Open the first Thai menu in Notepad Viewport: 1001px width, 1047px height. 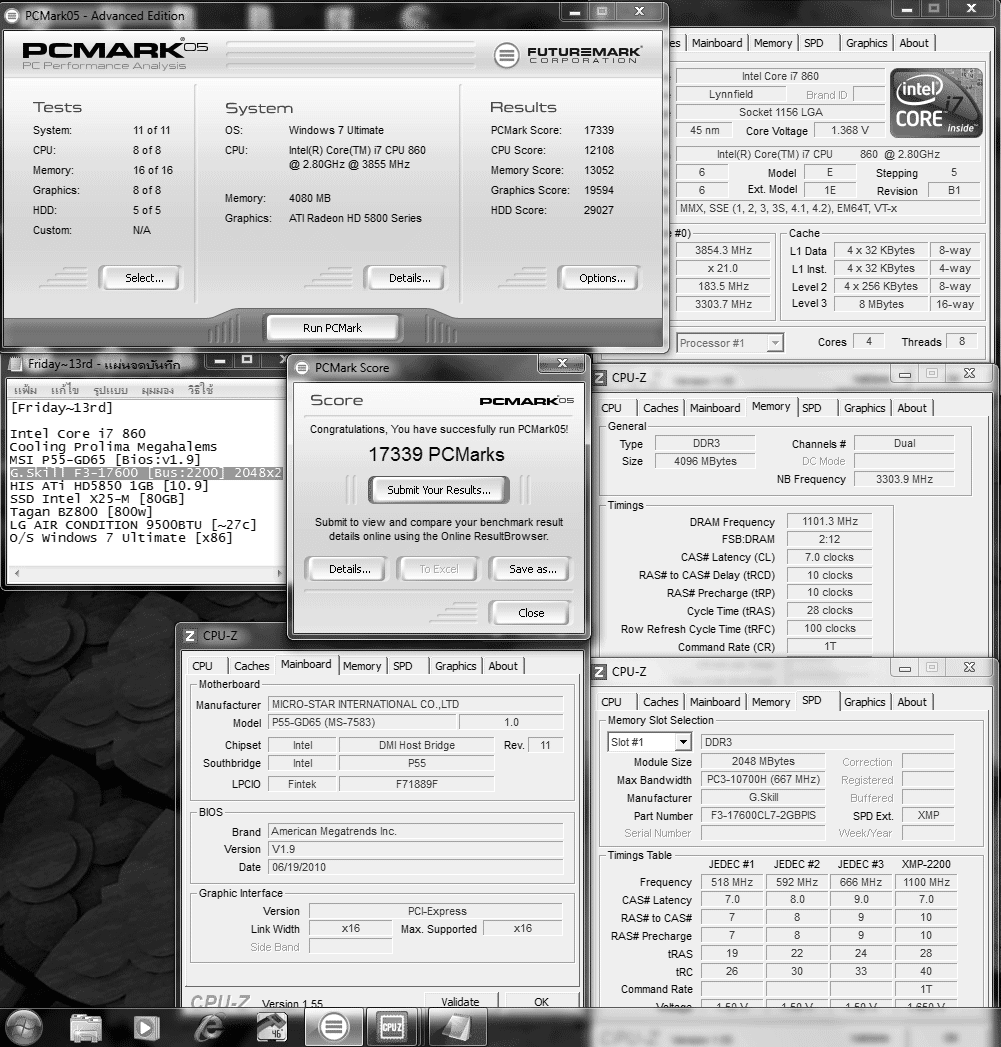coord(25,390)
